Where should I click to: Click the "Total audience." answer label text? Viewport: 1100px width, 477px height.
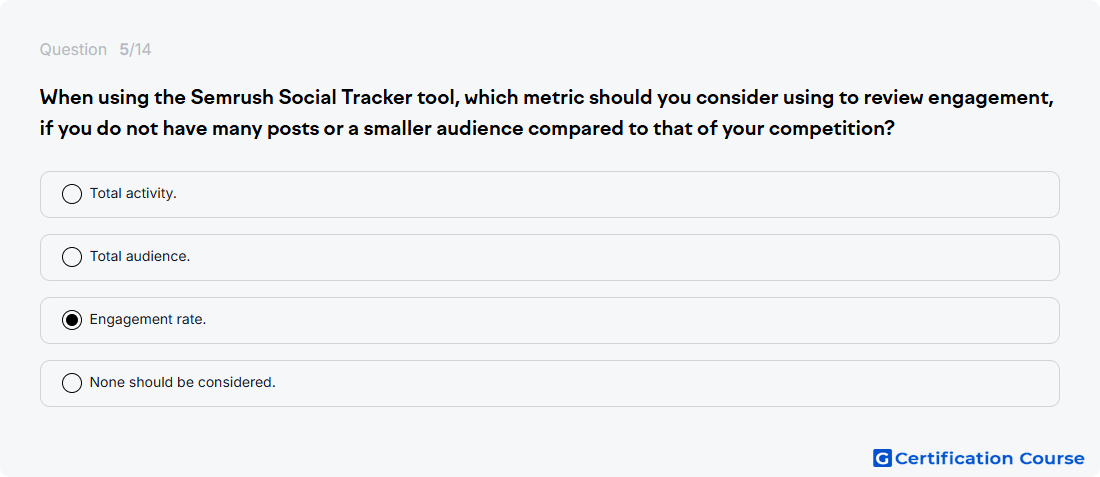point(140,257)
